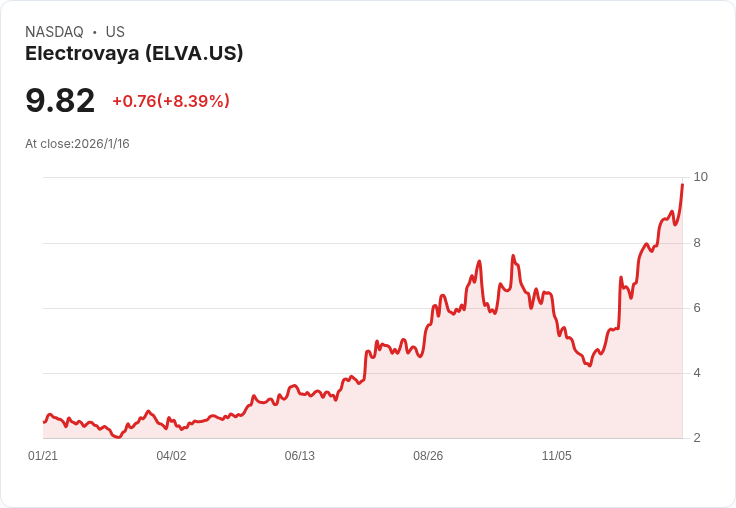Viewport: 736px width, 508px height.
Task: Click the 04/02 x-axis date label
Action: pos(171,455)
